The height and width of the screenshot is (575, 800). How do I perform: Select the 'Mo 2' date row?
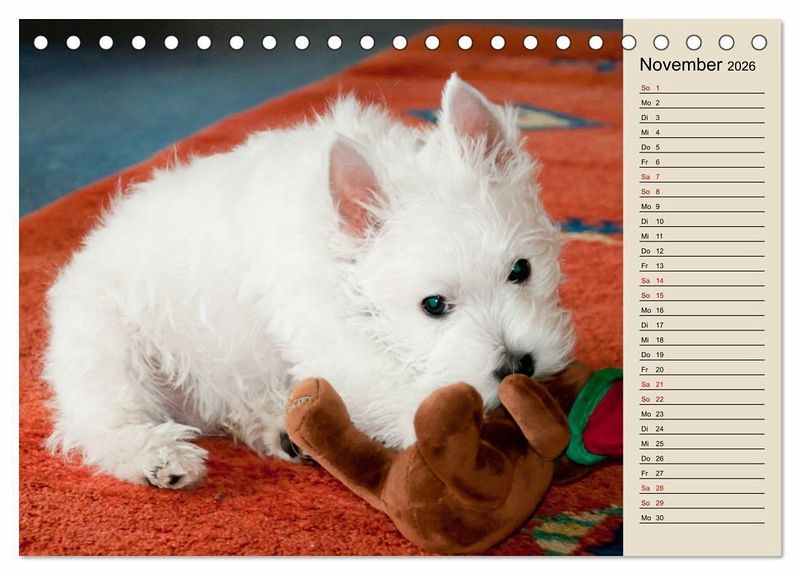tap(702, 103)
